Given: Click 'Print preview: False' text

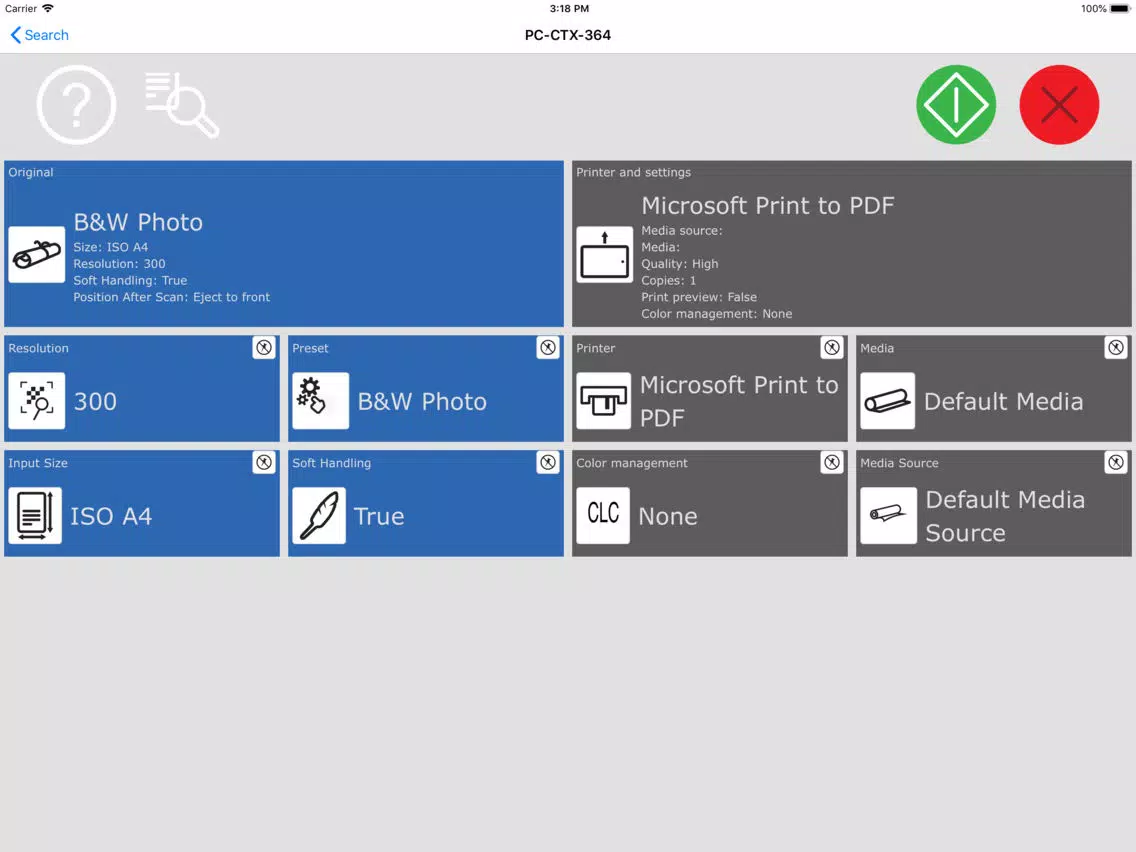Looking at the screenshot, I should 699,297.
